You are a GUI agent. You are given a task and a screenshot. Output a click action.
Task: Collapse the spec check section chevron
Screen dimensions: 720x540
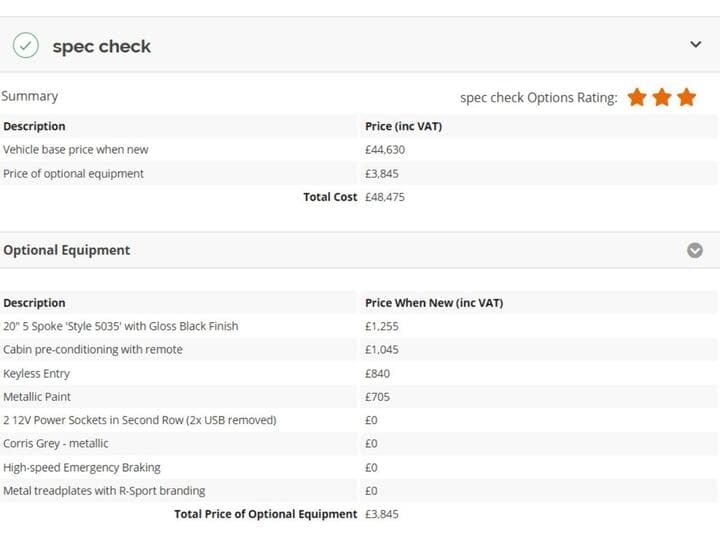(x=696, y=45)
